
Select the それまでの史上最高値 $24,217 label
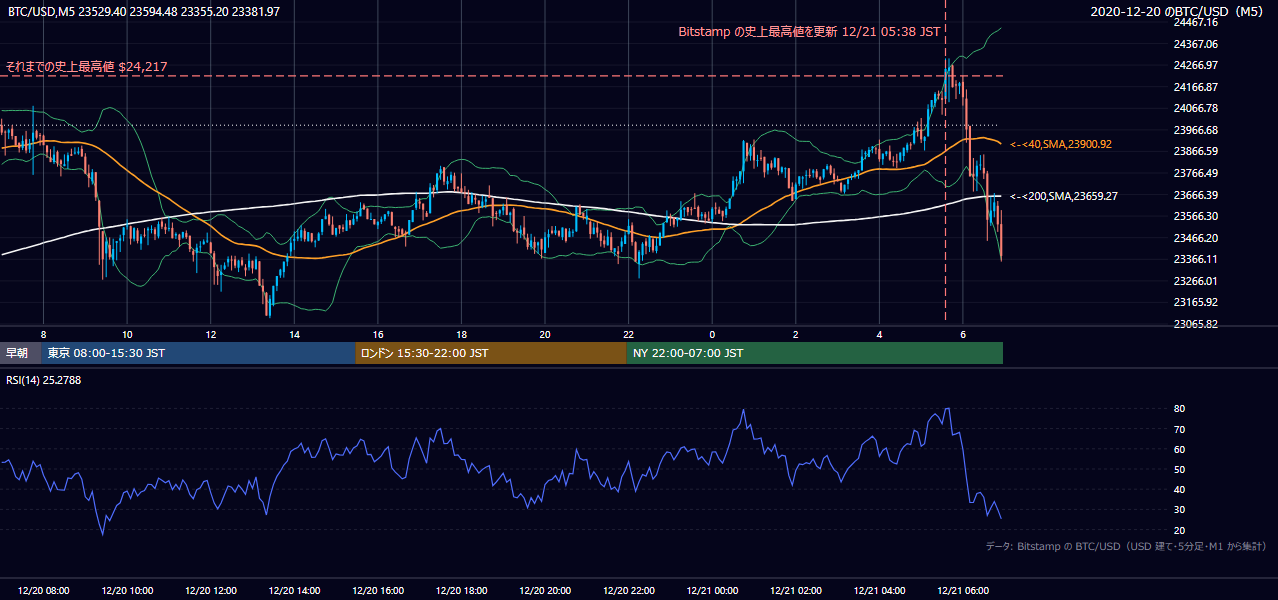(x=86, y=67)
